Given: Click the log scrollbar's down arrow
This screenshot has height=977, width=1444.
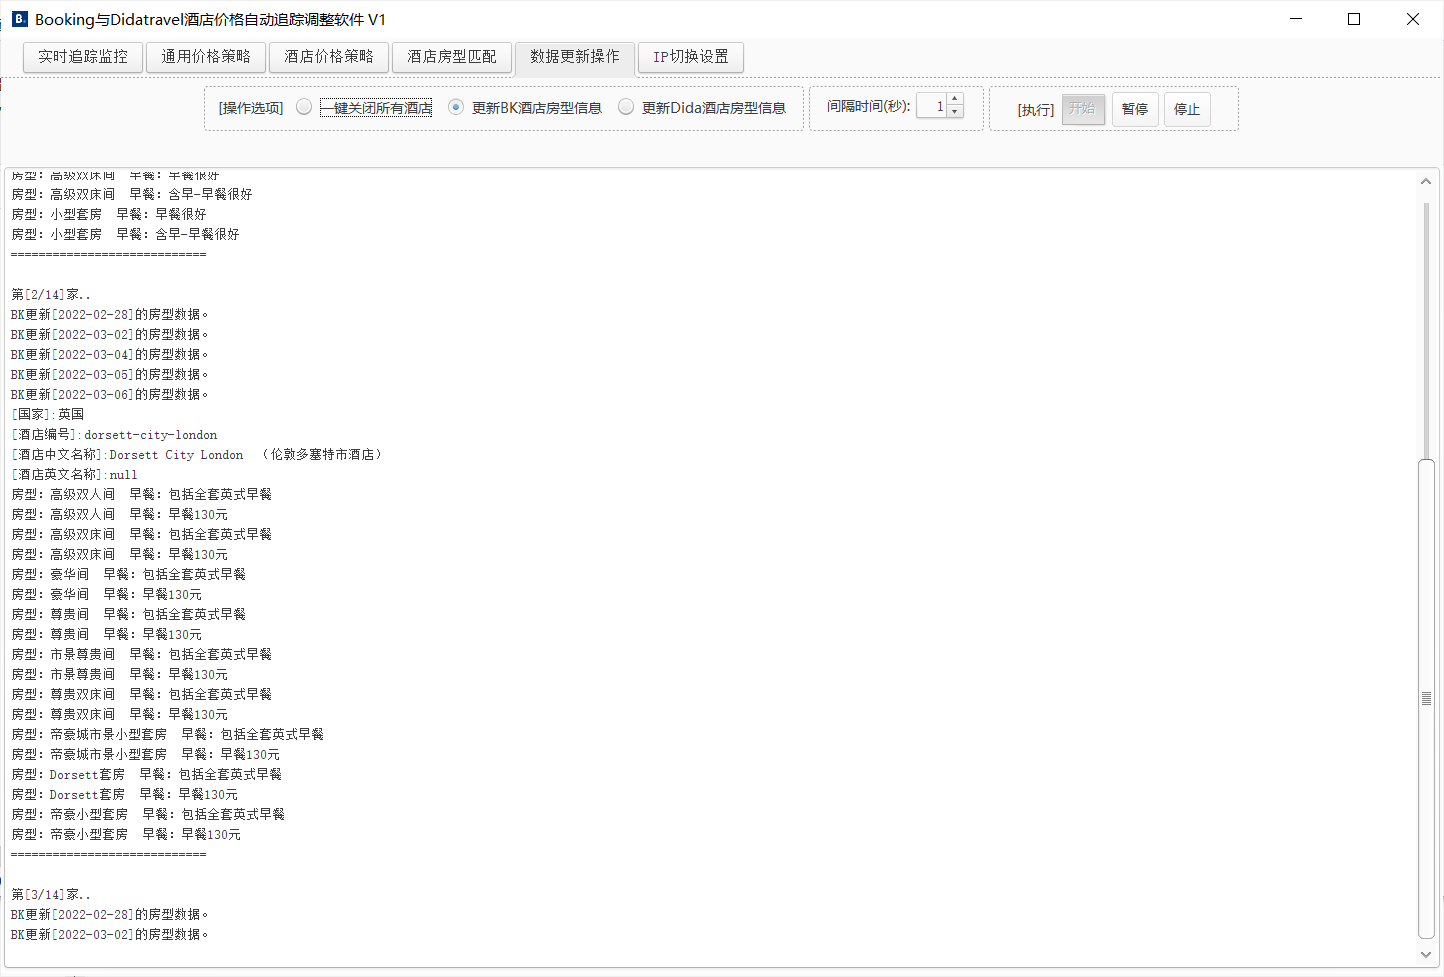Looking at the screenshot, I should click(1426, 954).
